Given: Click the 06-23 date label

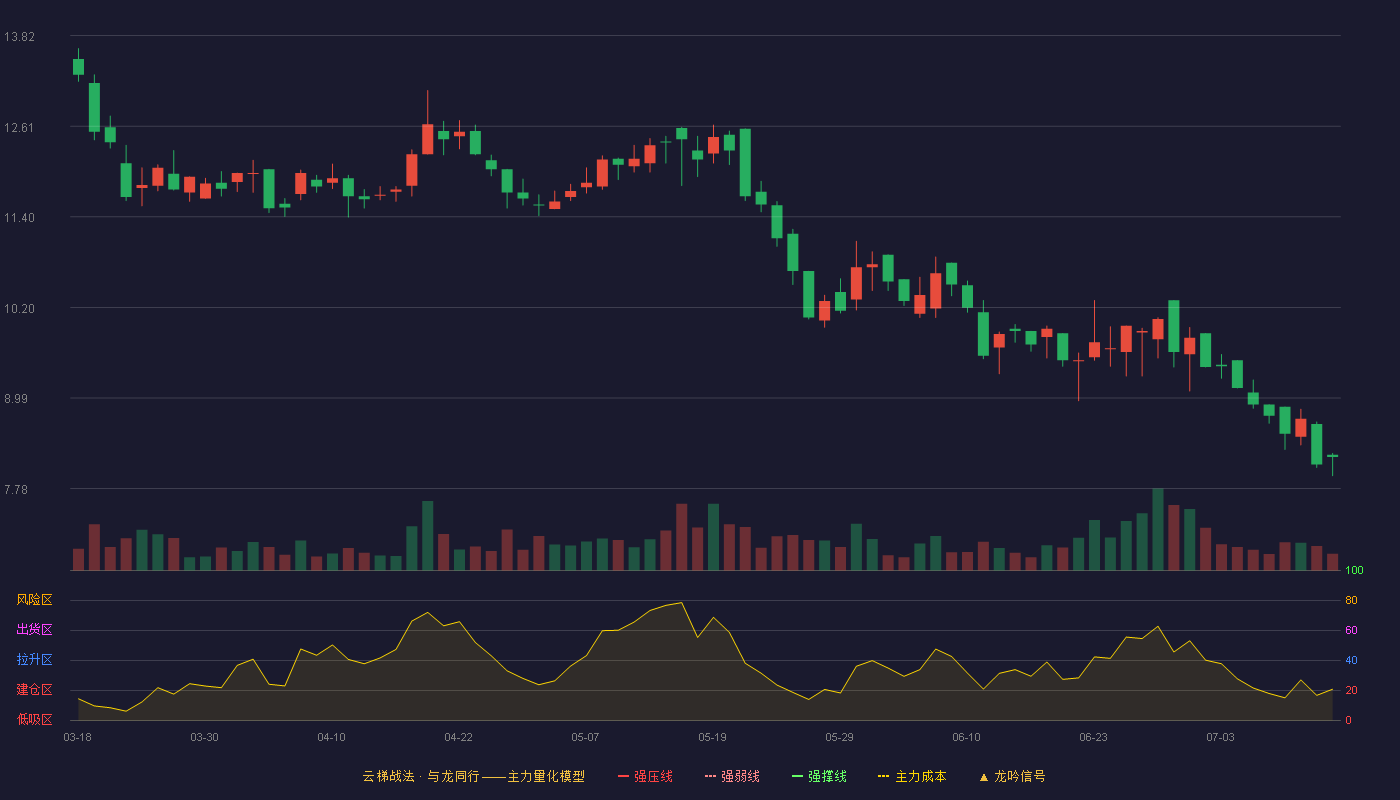Looking at the screenshot, I should tap(1093, 737).
